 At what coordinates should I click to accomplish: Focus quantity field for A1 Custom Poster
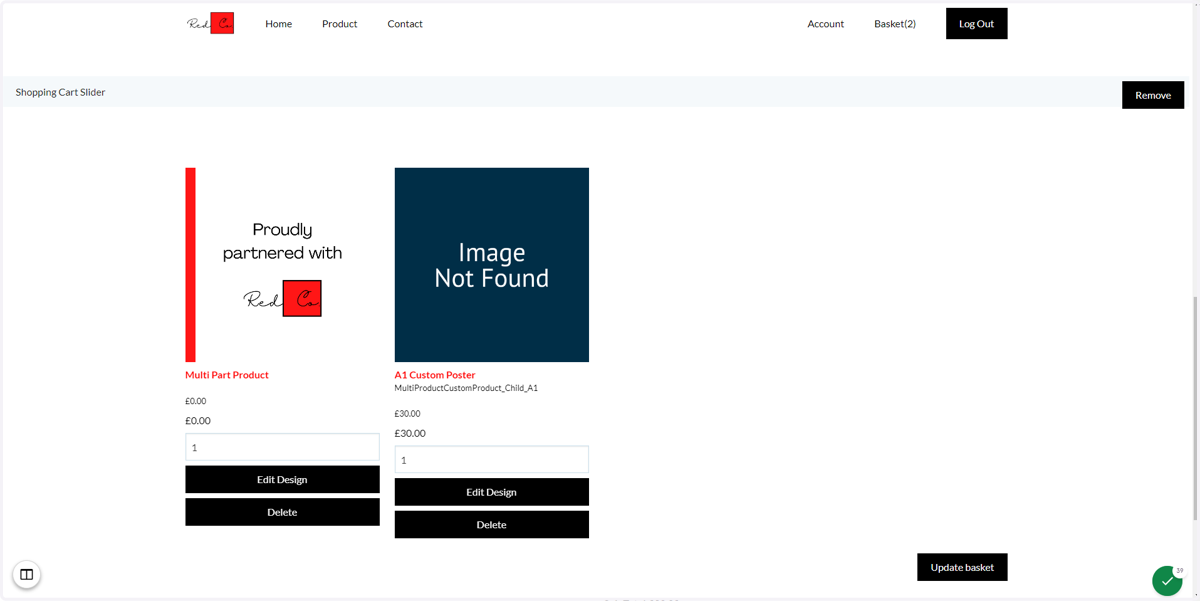coord(492,460)
